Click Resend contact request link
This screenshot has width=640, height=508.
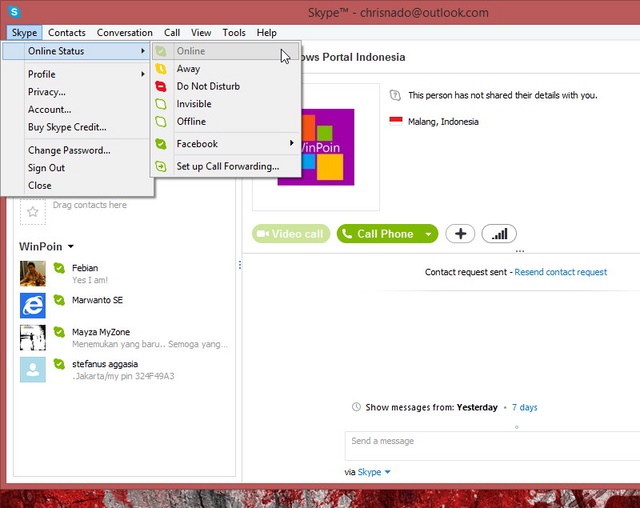click(560, 272)
